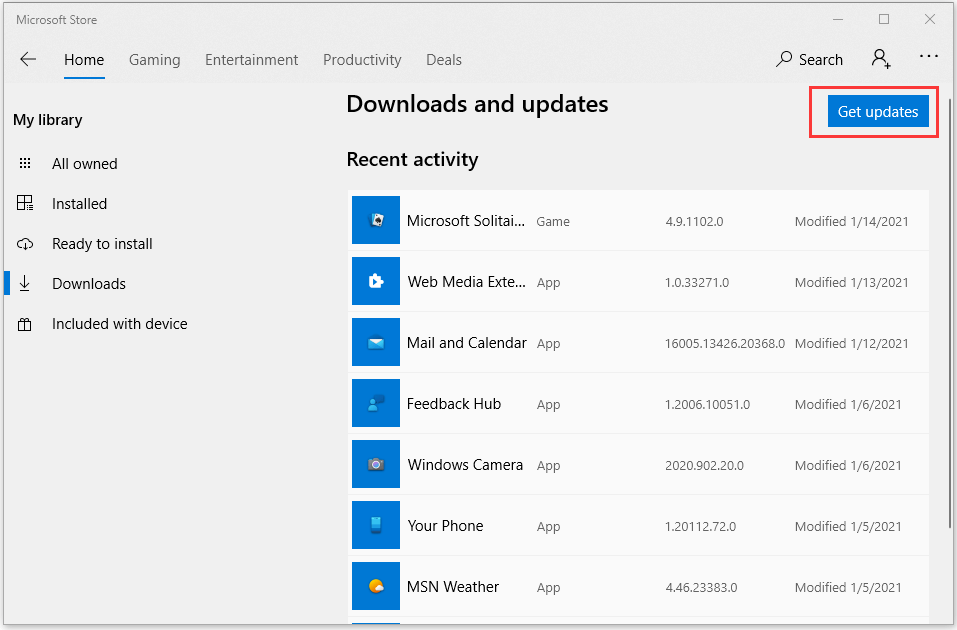Switch to the Entertainment tab
The width and height of the screenshot is (957, 630).
[251, 60]
